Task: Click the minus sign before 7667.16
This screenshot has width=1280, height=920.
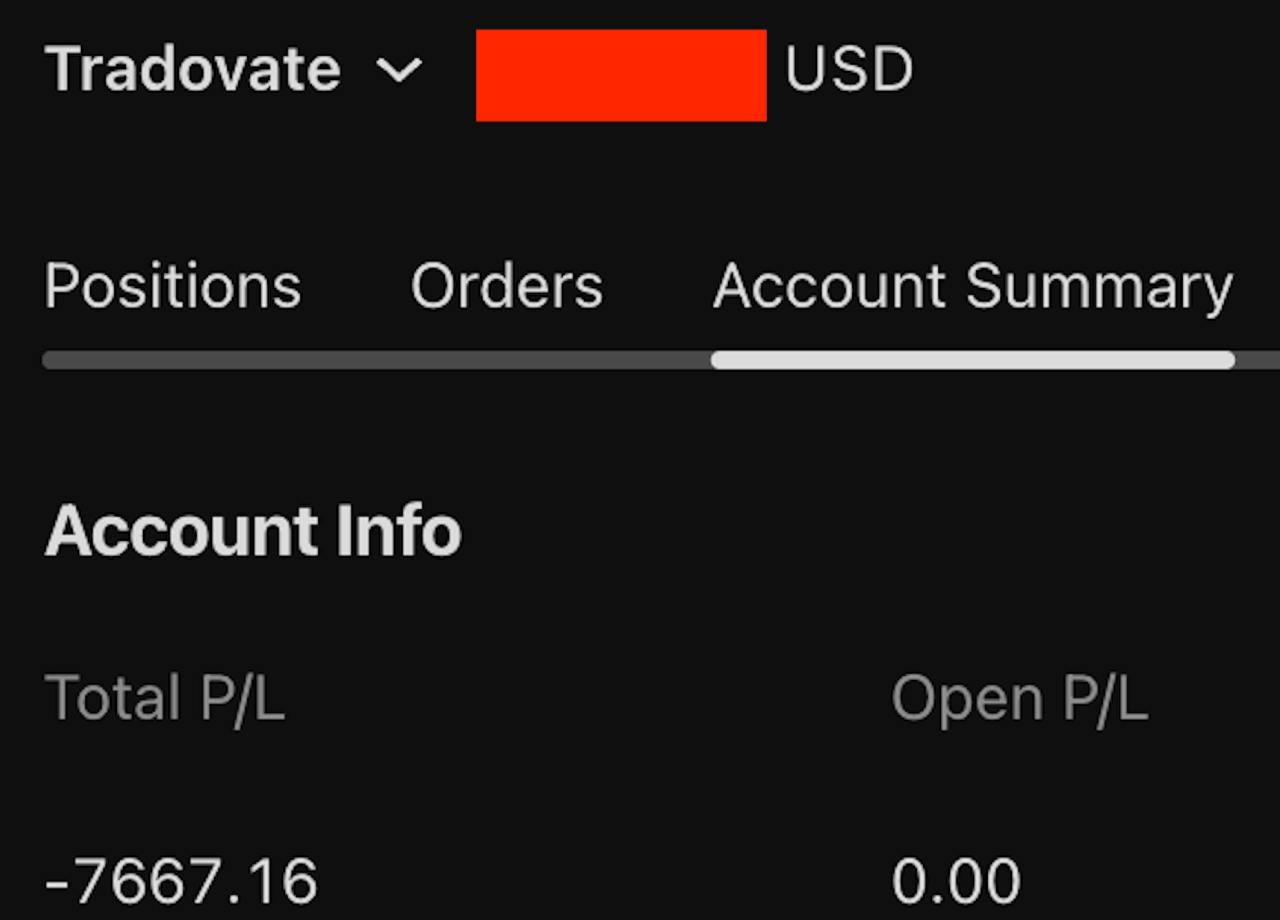Action: coord(58,882)
